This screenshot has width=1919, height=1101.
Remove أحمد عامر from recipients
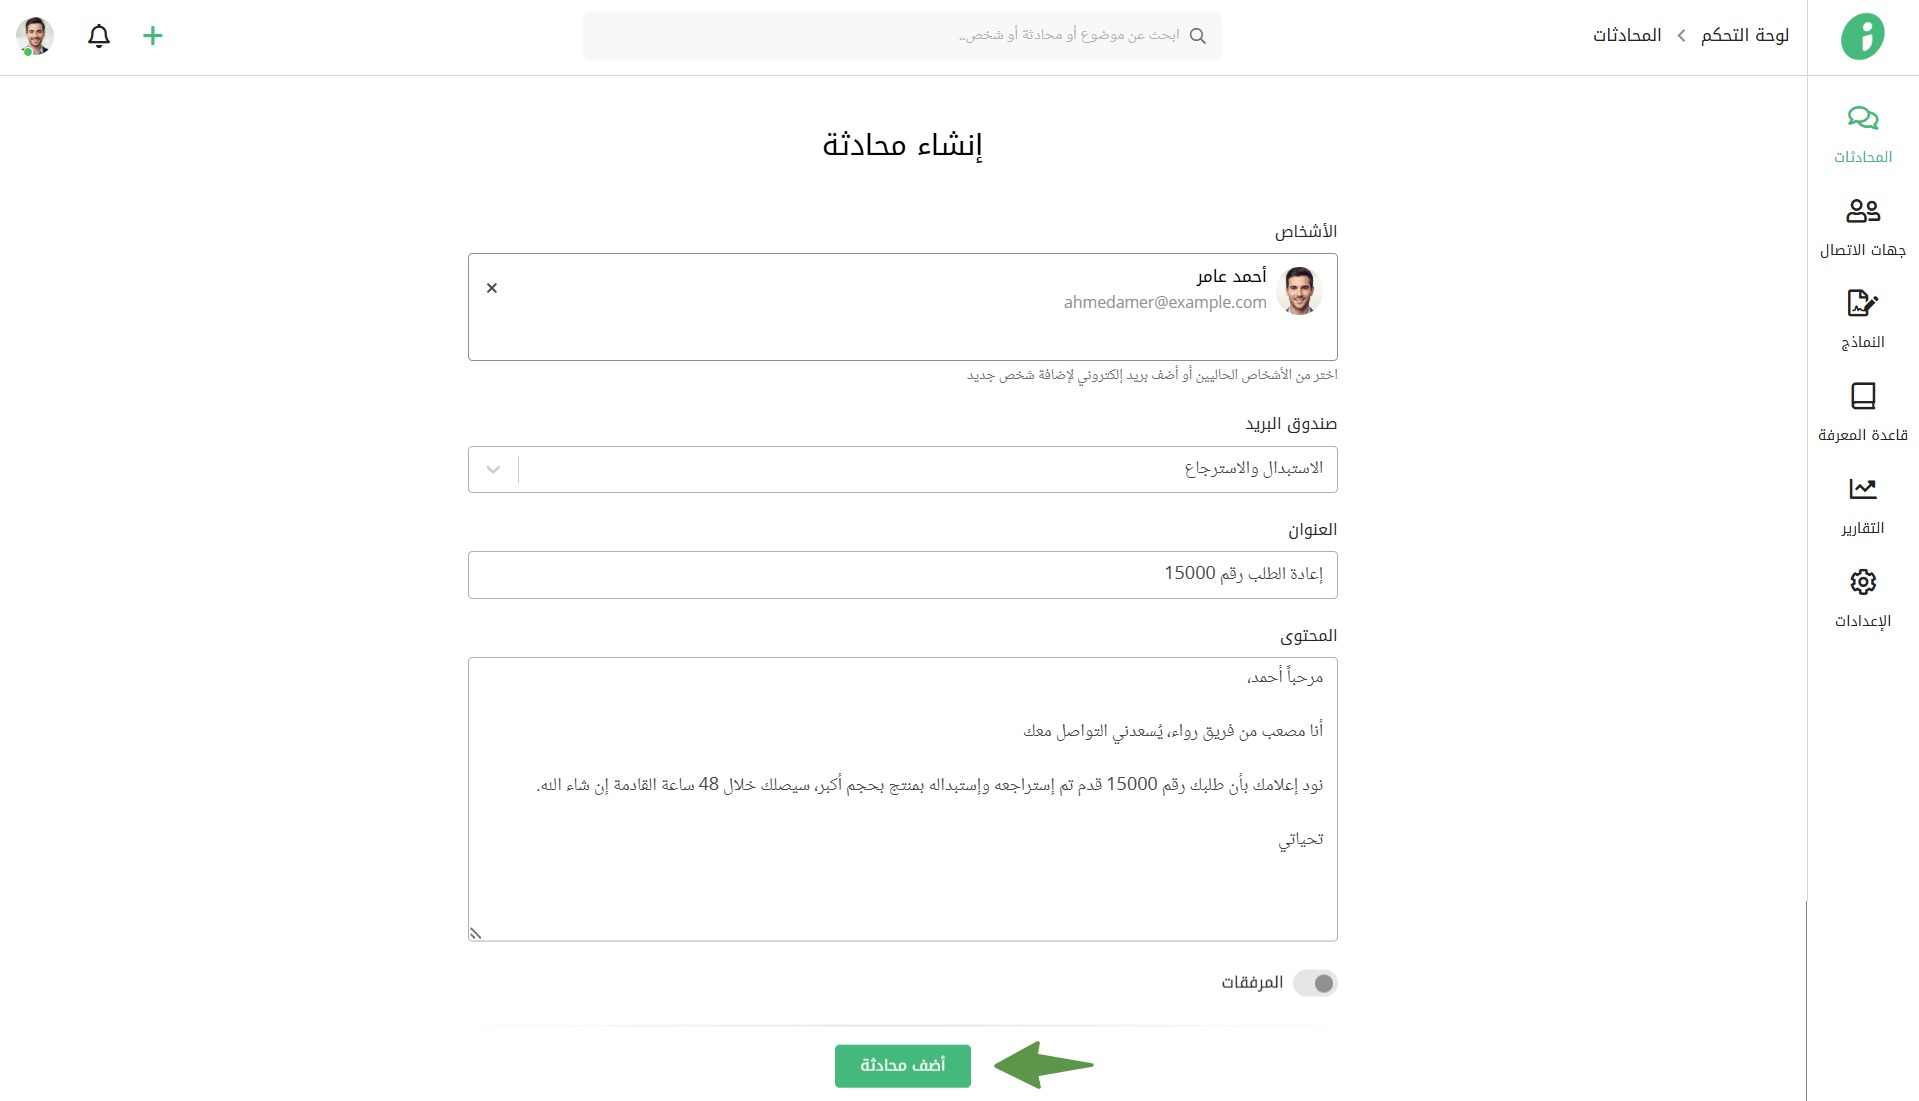coord(492,288)
